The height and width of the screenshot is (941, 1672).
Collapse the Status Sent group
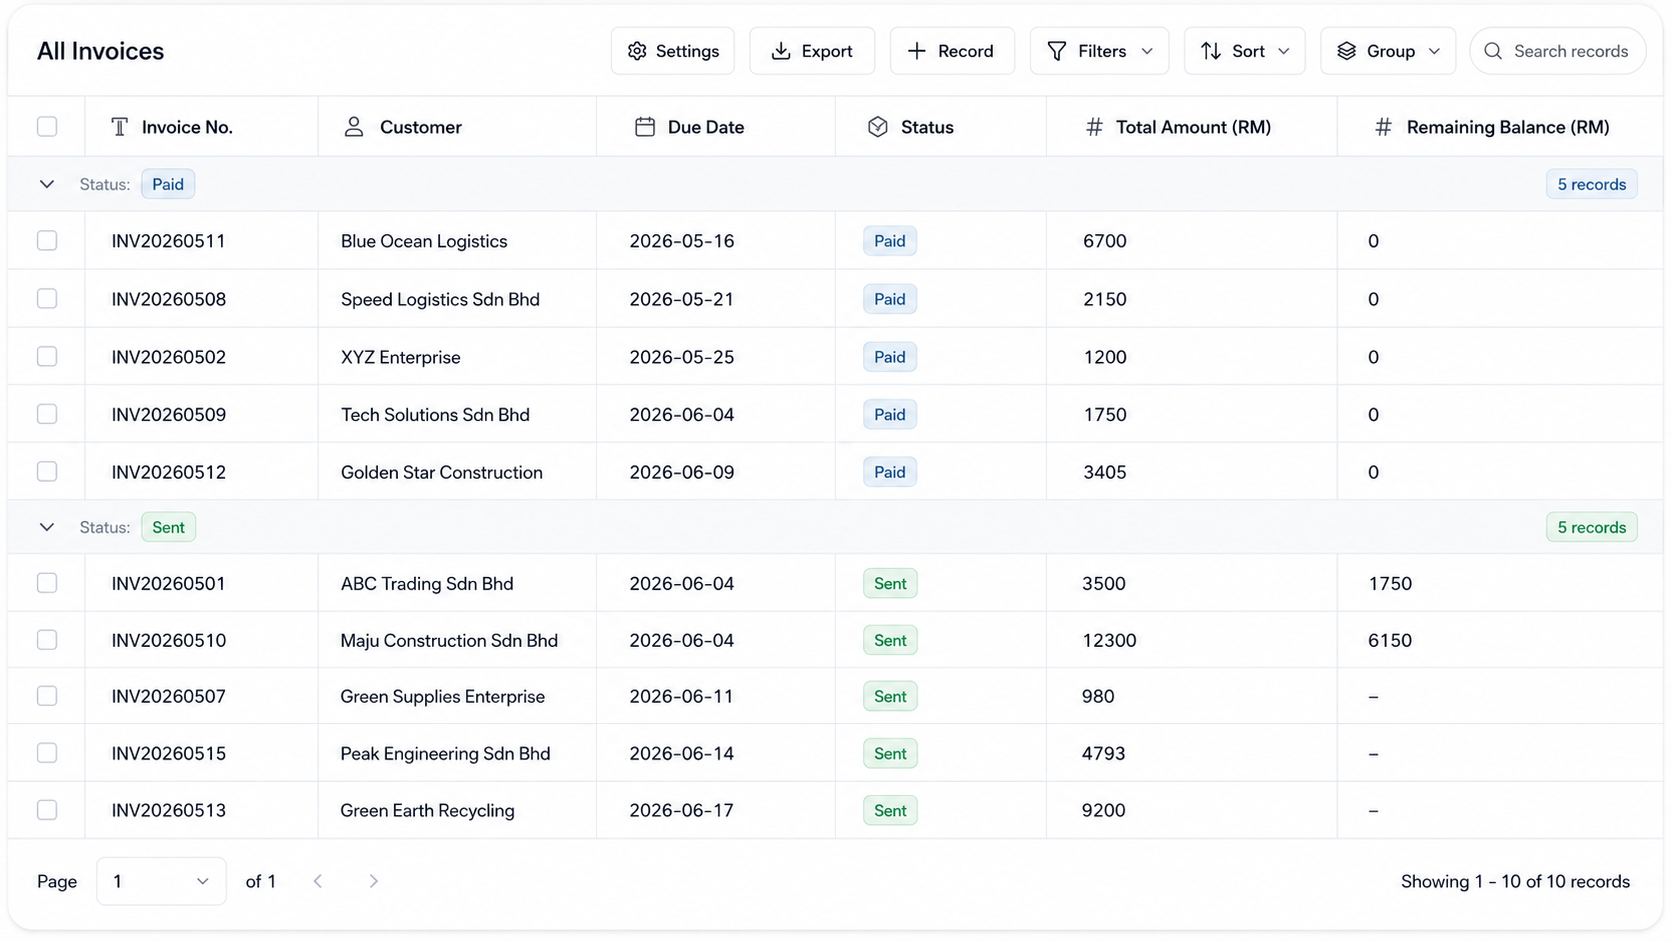[47, 527]
